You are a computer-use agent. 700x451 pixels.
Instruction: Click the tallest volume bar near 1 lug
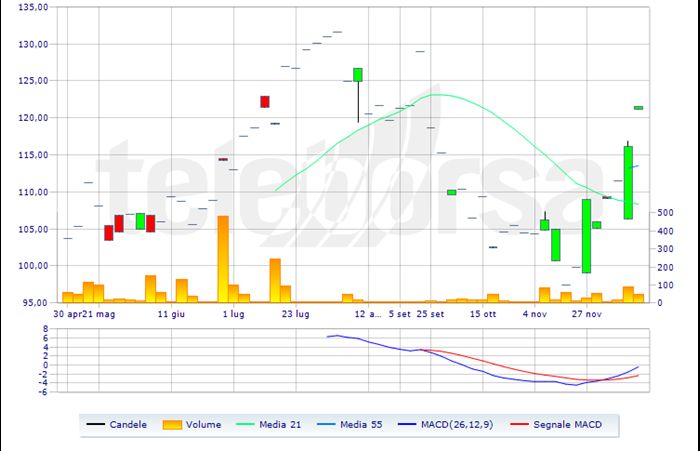point(223,258)
